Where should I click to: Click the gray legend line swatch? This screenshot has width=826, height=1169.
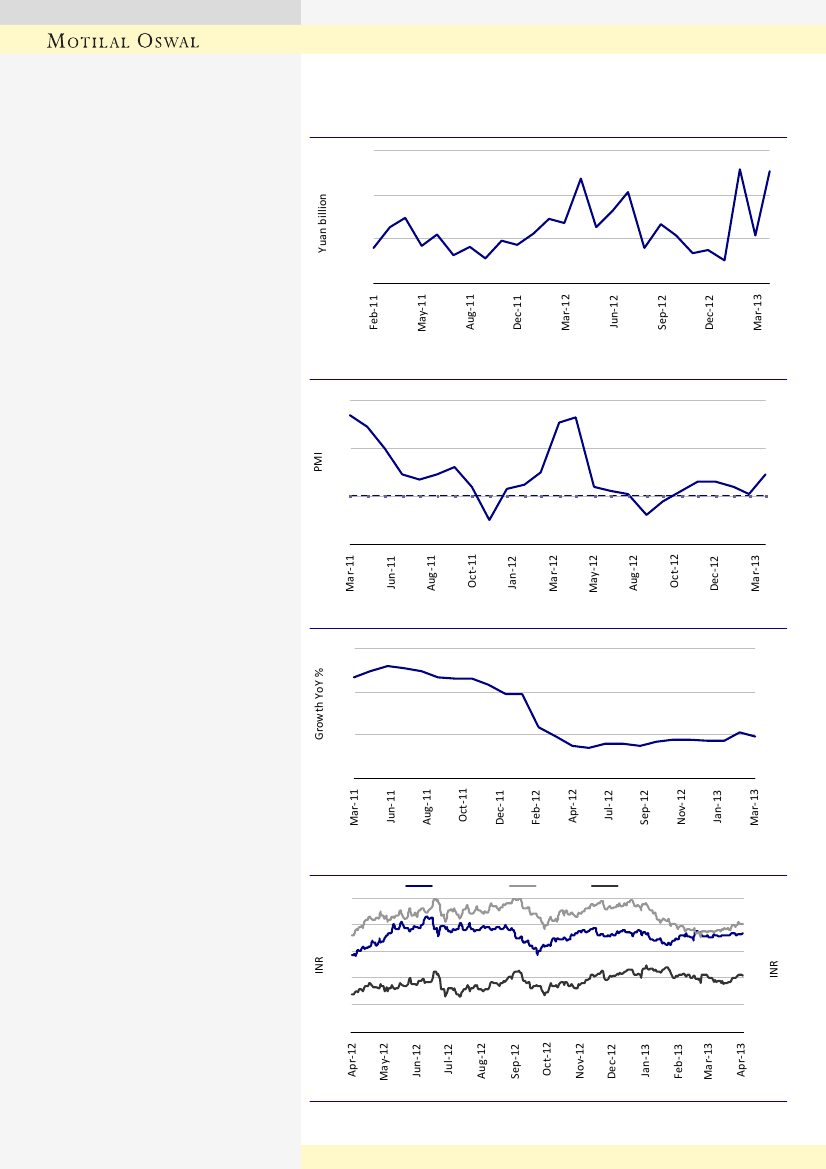(x=522, y=885)
